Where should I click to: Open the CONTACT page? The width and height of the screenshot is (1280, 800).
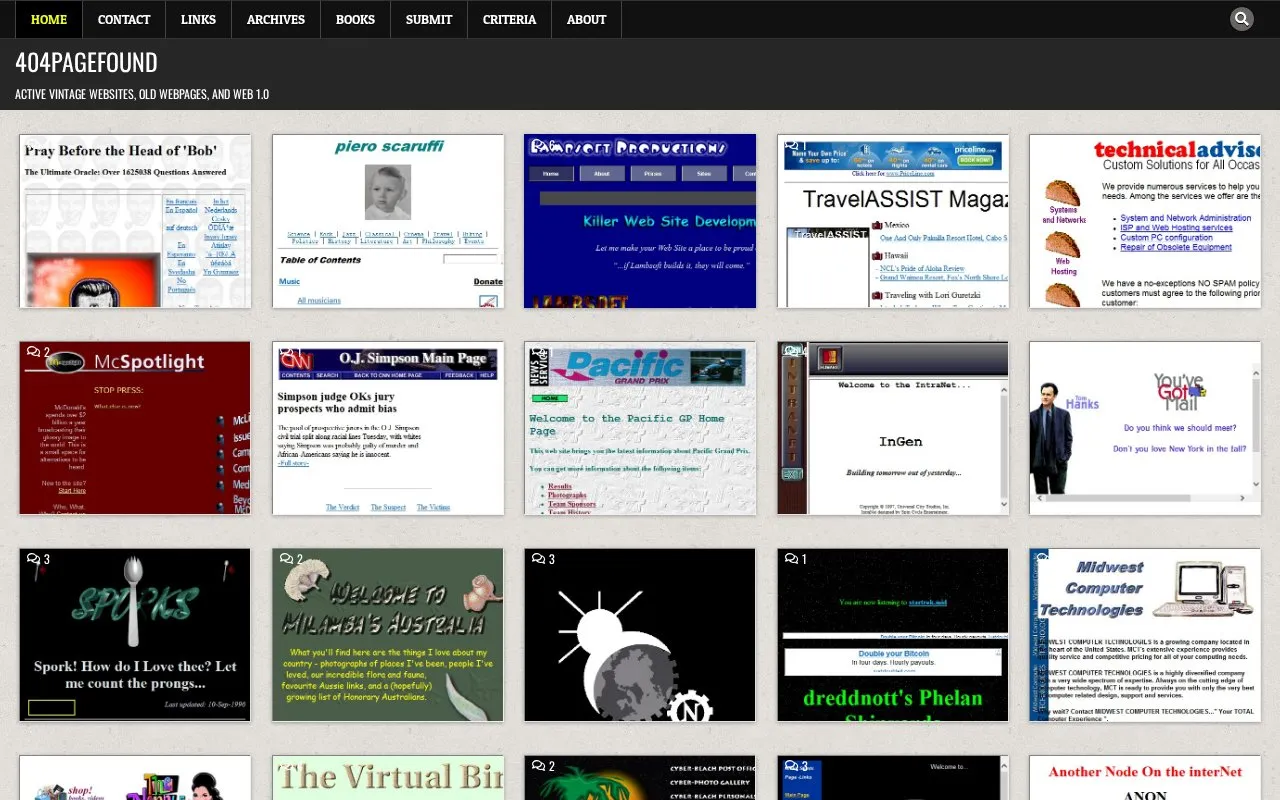pyautogui.click(x=124, y=19)
